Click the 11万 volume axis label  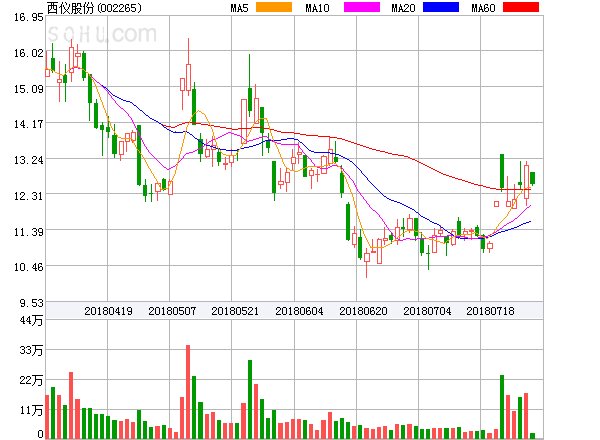(31, 410)
